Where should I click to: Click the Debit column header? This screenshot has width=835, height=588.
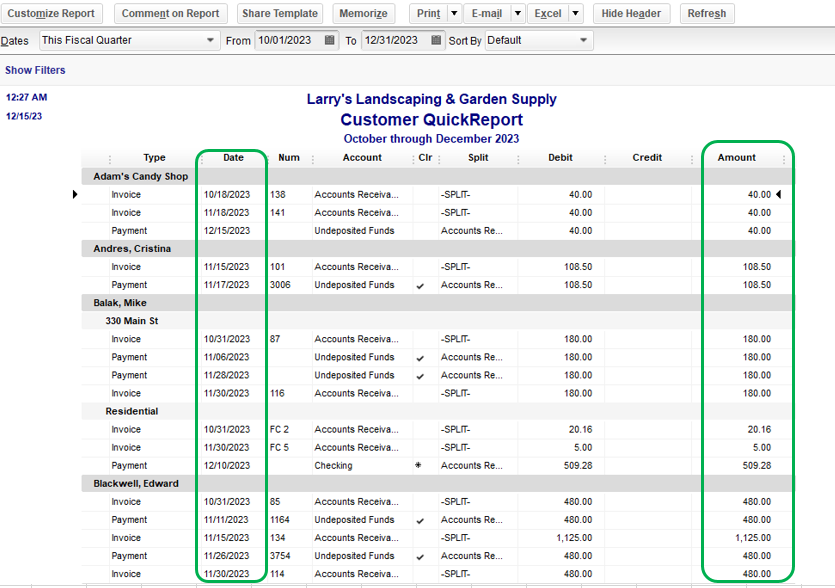pos(560,158)
